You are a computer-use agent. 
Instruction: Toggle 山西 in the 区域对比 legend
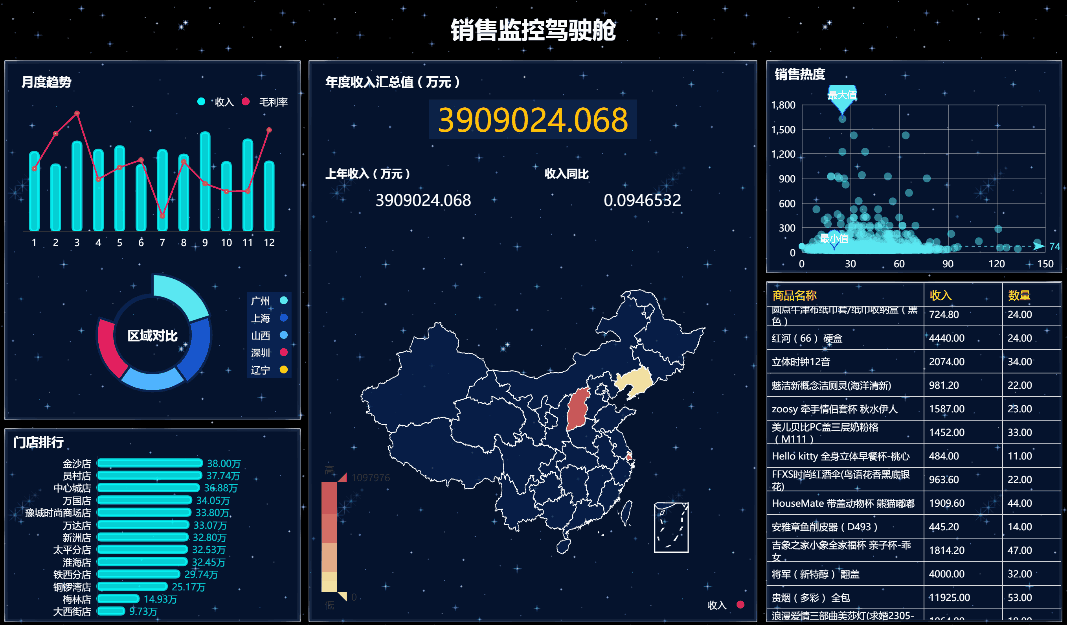coord(284,335)
